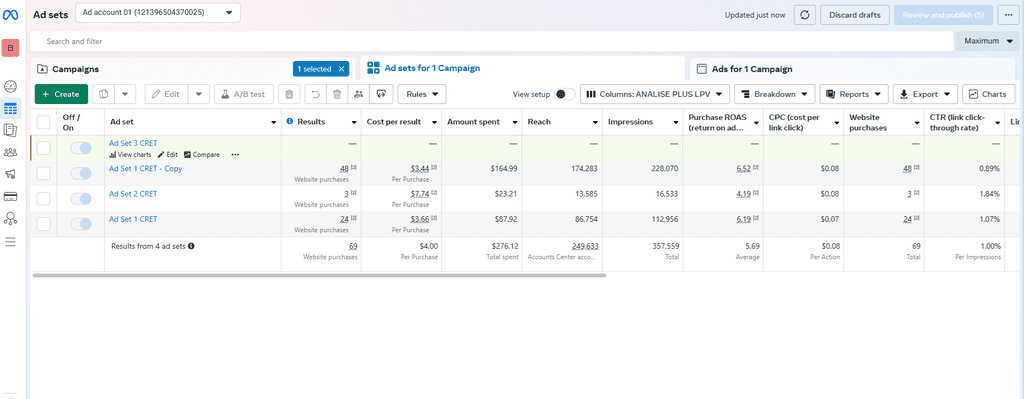Check the box for Ad Set 1 CRET - Copy

(43, 173)
